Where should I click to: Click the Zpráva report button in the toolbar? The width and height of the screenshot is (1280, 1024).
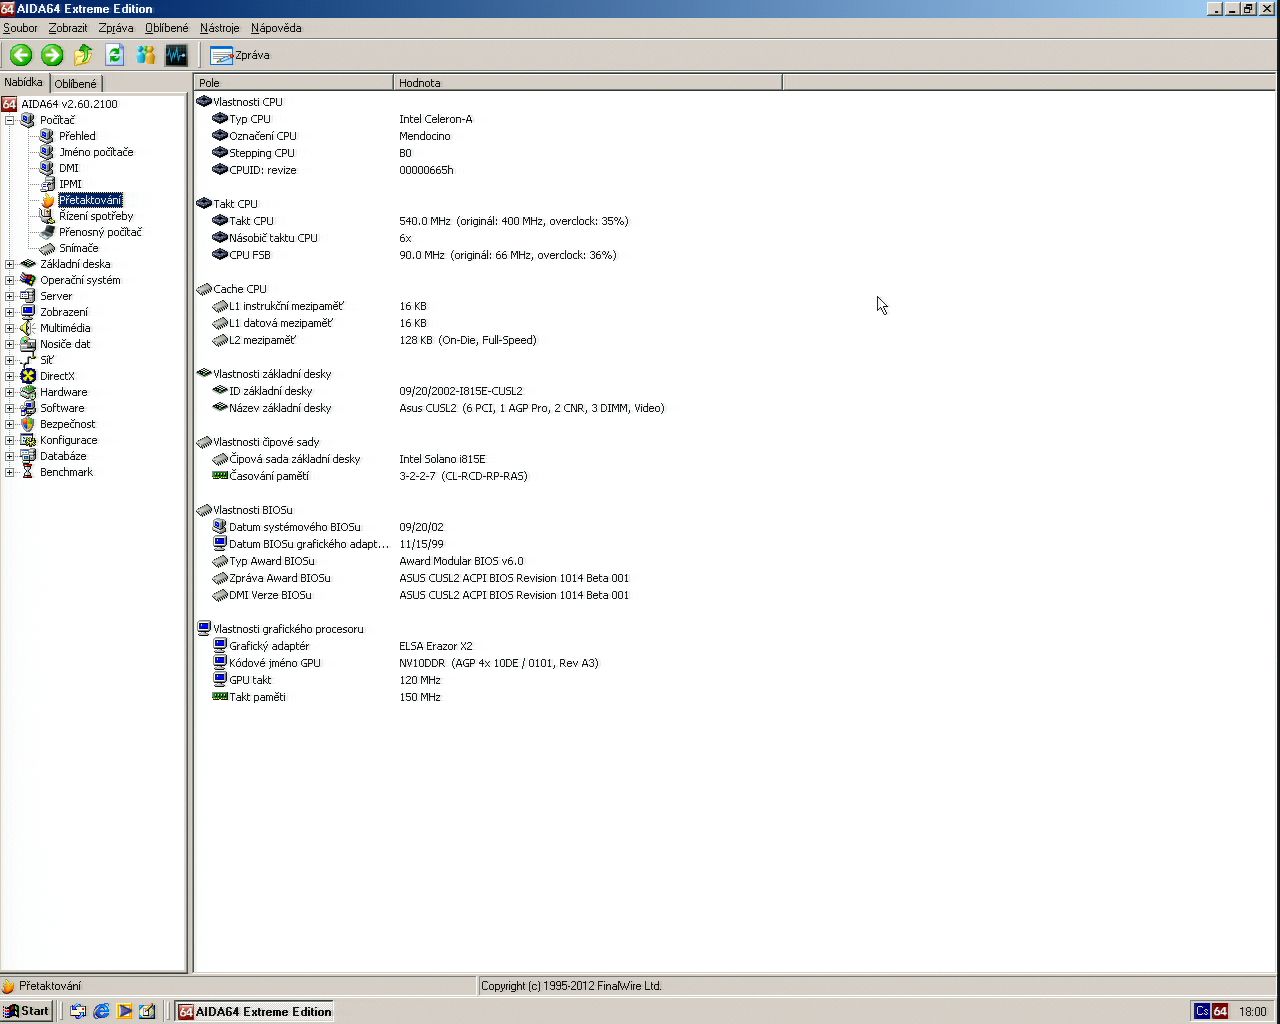click(x=240, y=55)
